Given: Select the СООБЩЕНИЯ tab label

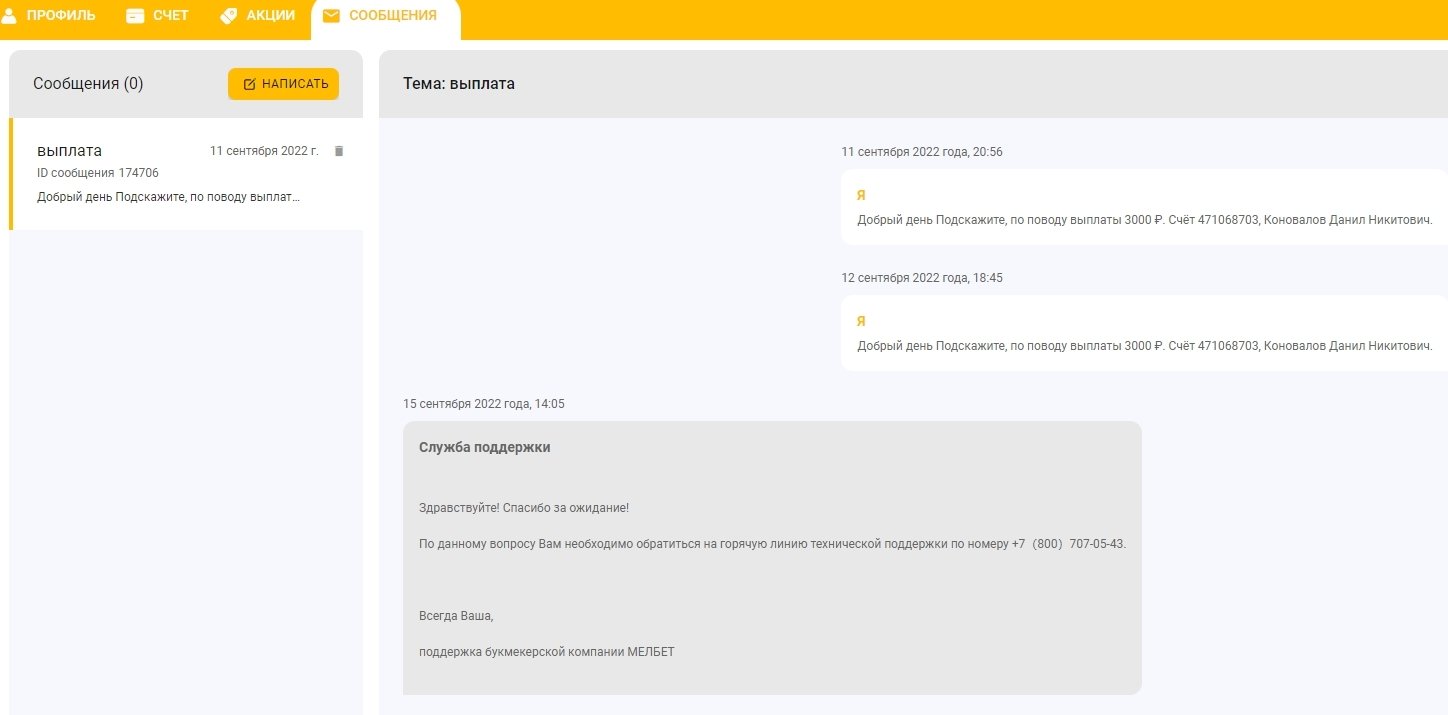Looking at the screenshot, I should pos(392,15).
